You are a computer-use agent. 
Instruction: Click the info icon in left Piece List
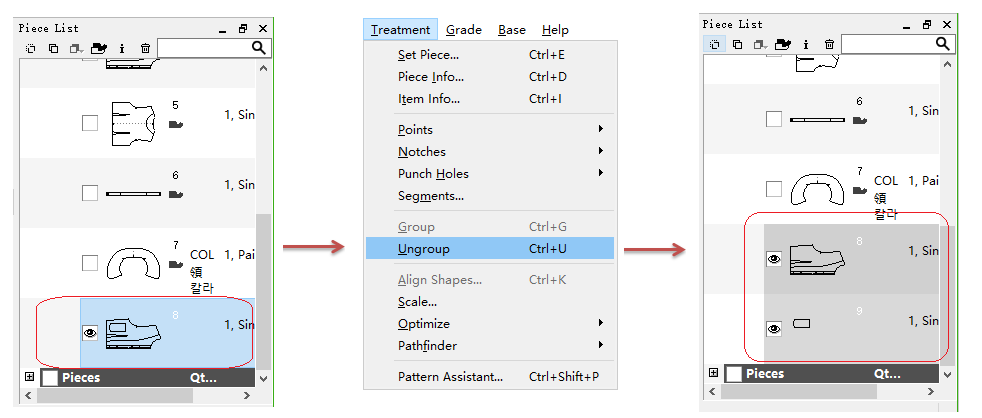click(122, 47)
